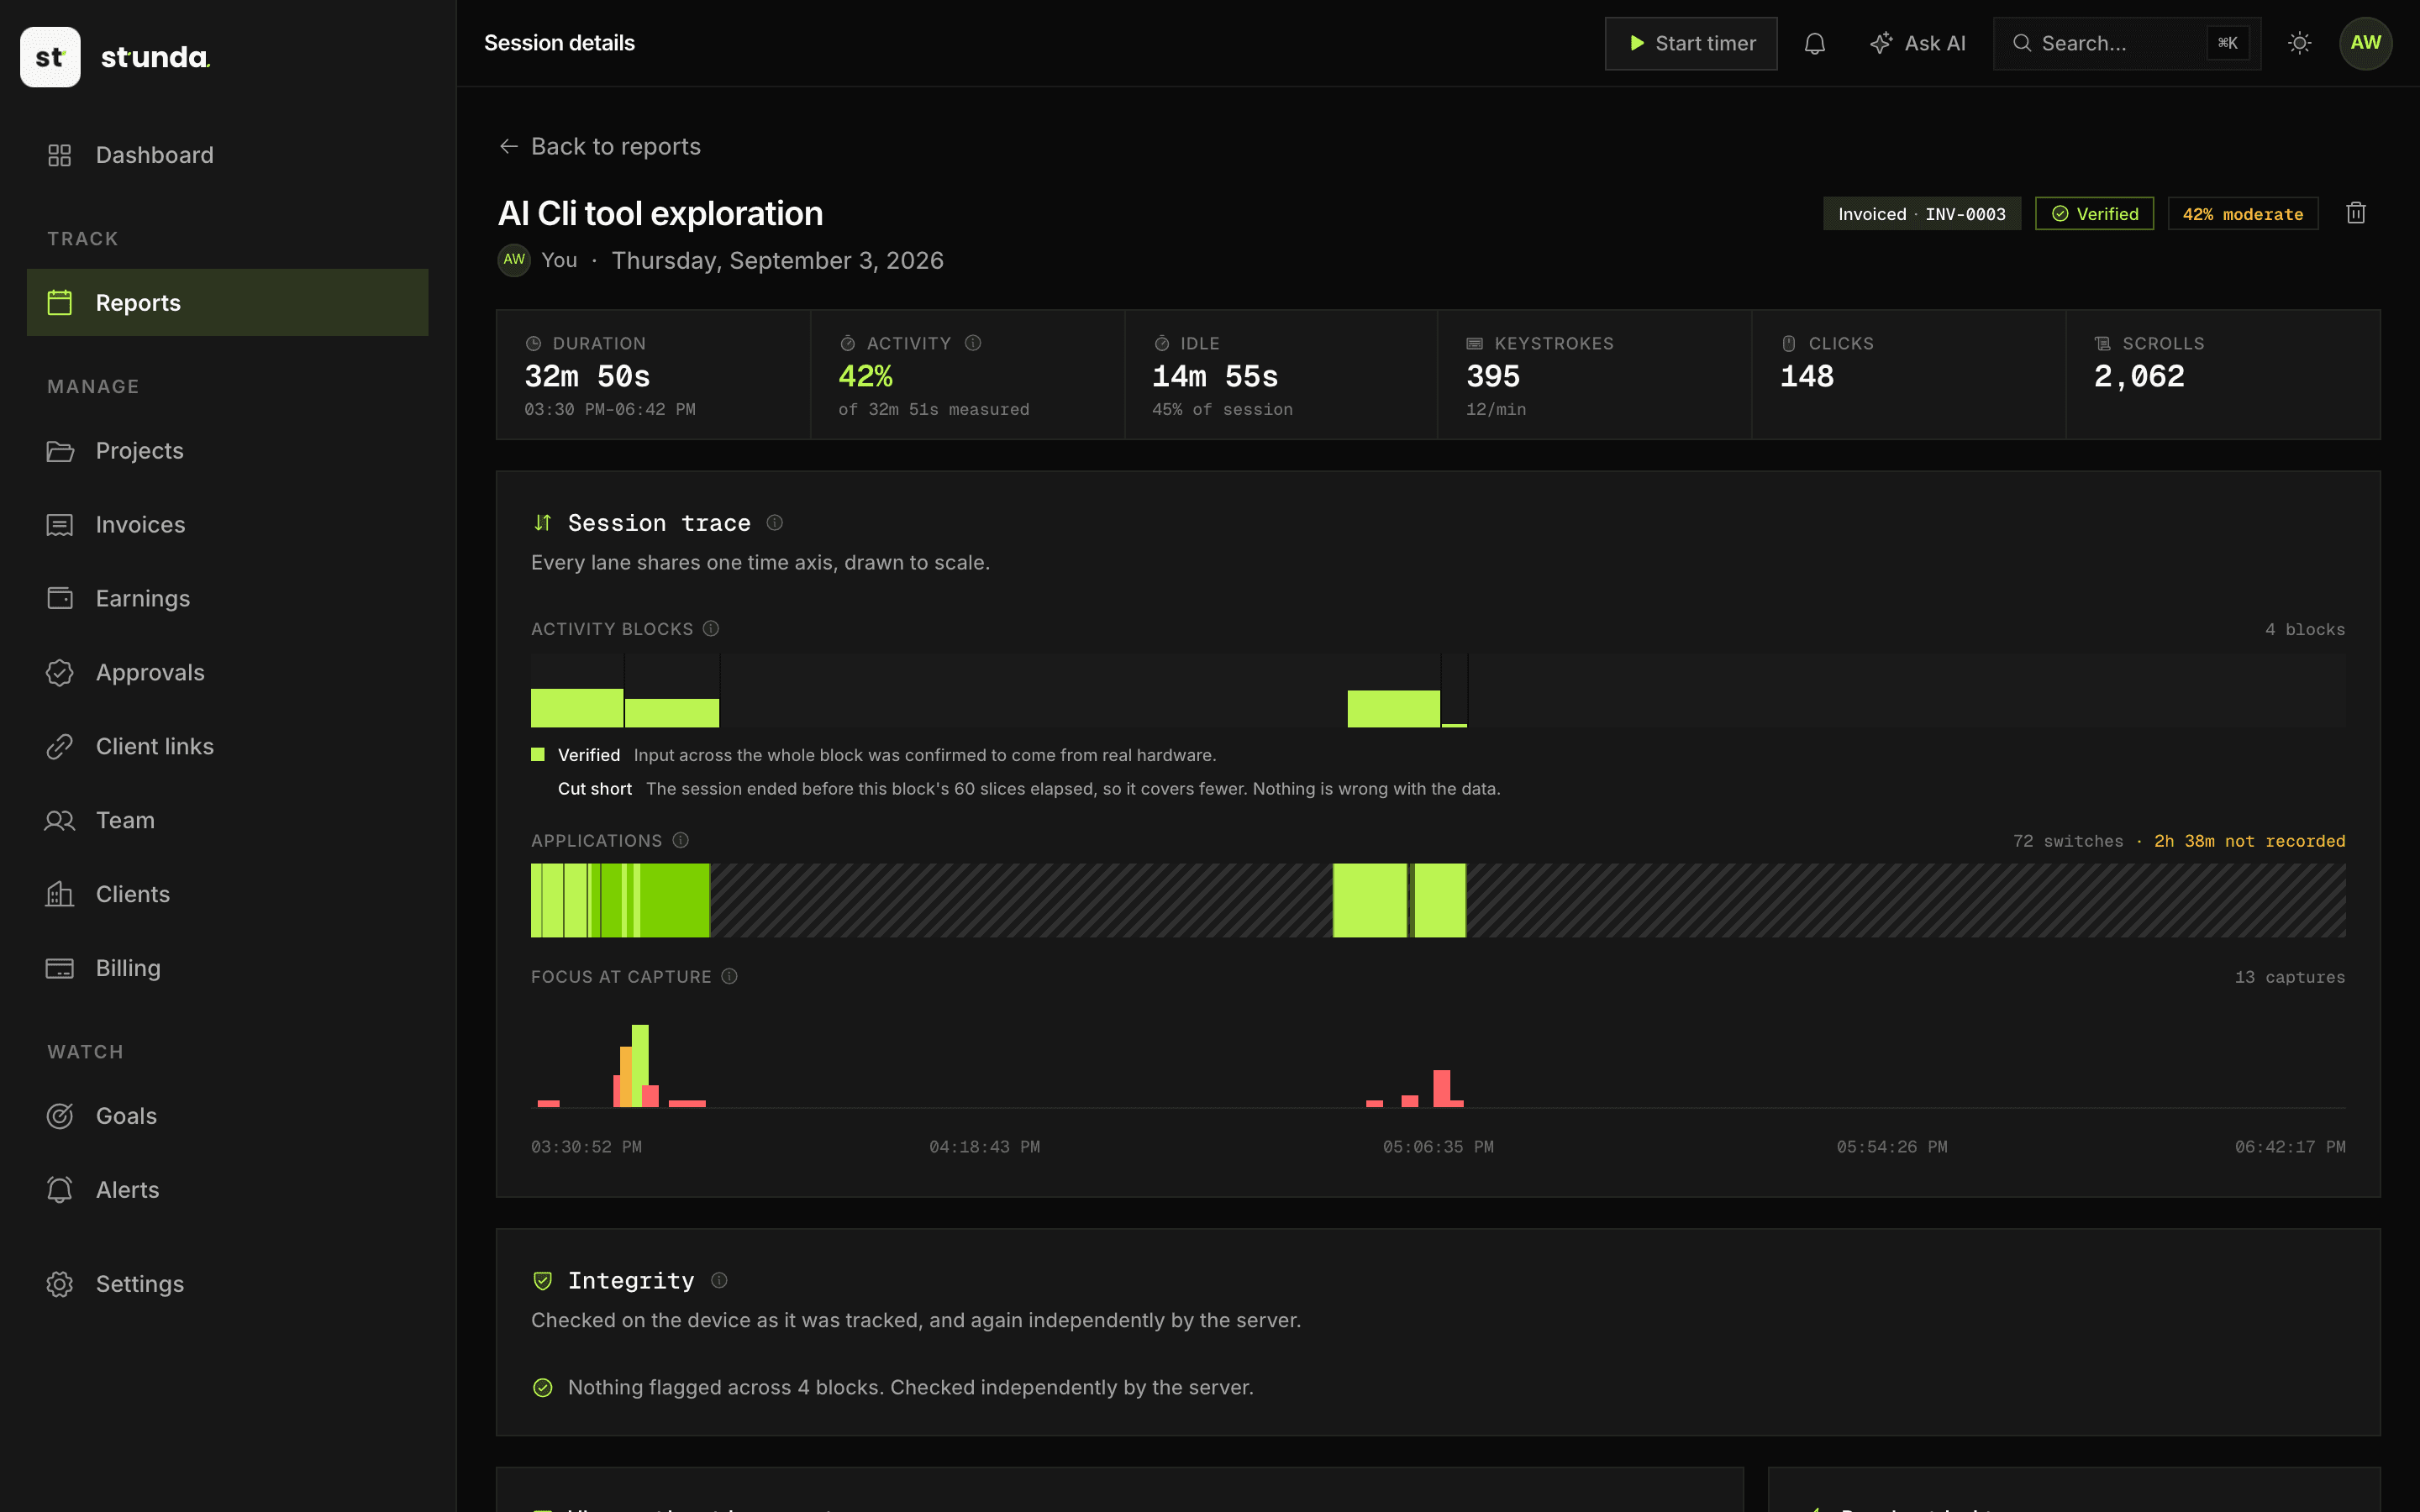2420x1512 pixels.
Task: Open Approvals in the sidebar
Action: (x=227, y=672)
